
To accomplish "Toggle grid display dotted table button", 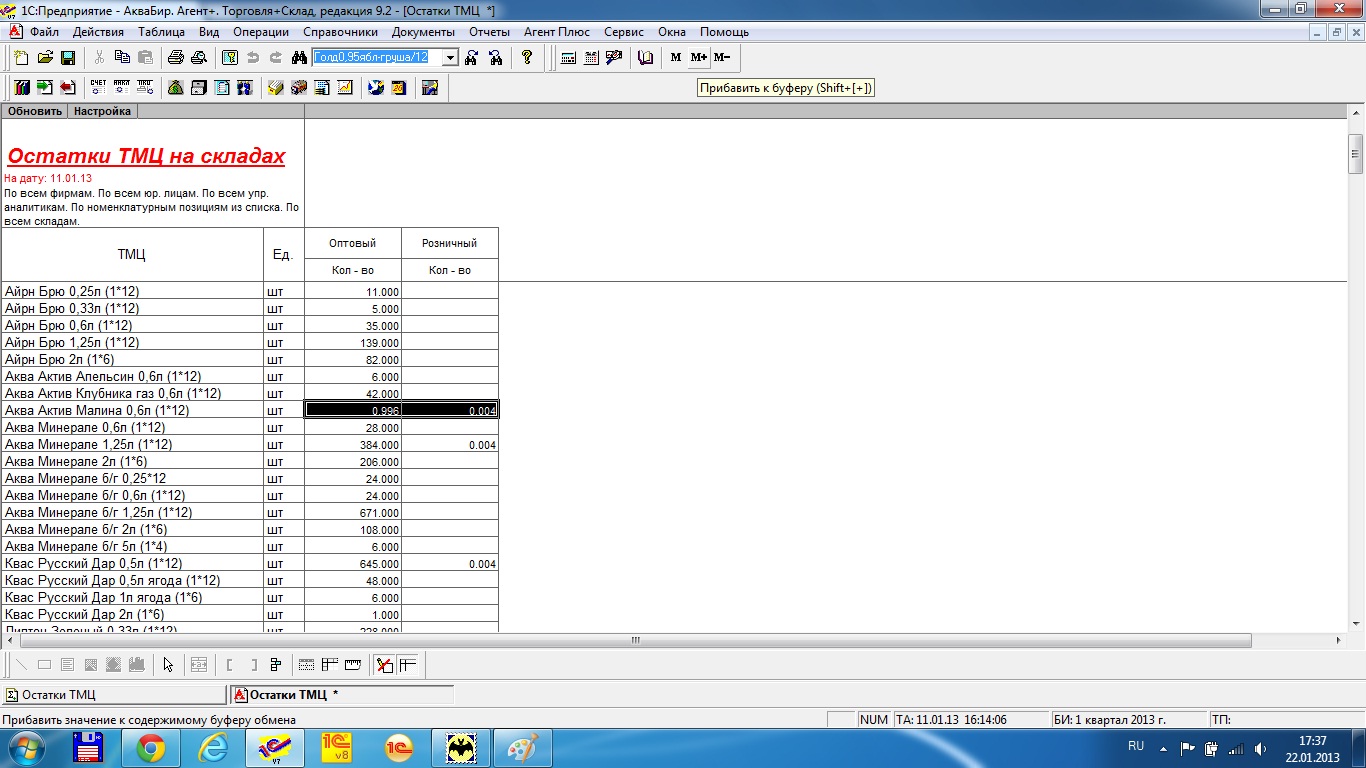I will [x=307, y=664].
